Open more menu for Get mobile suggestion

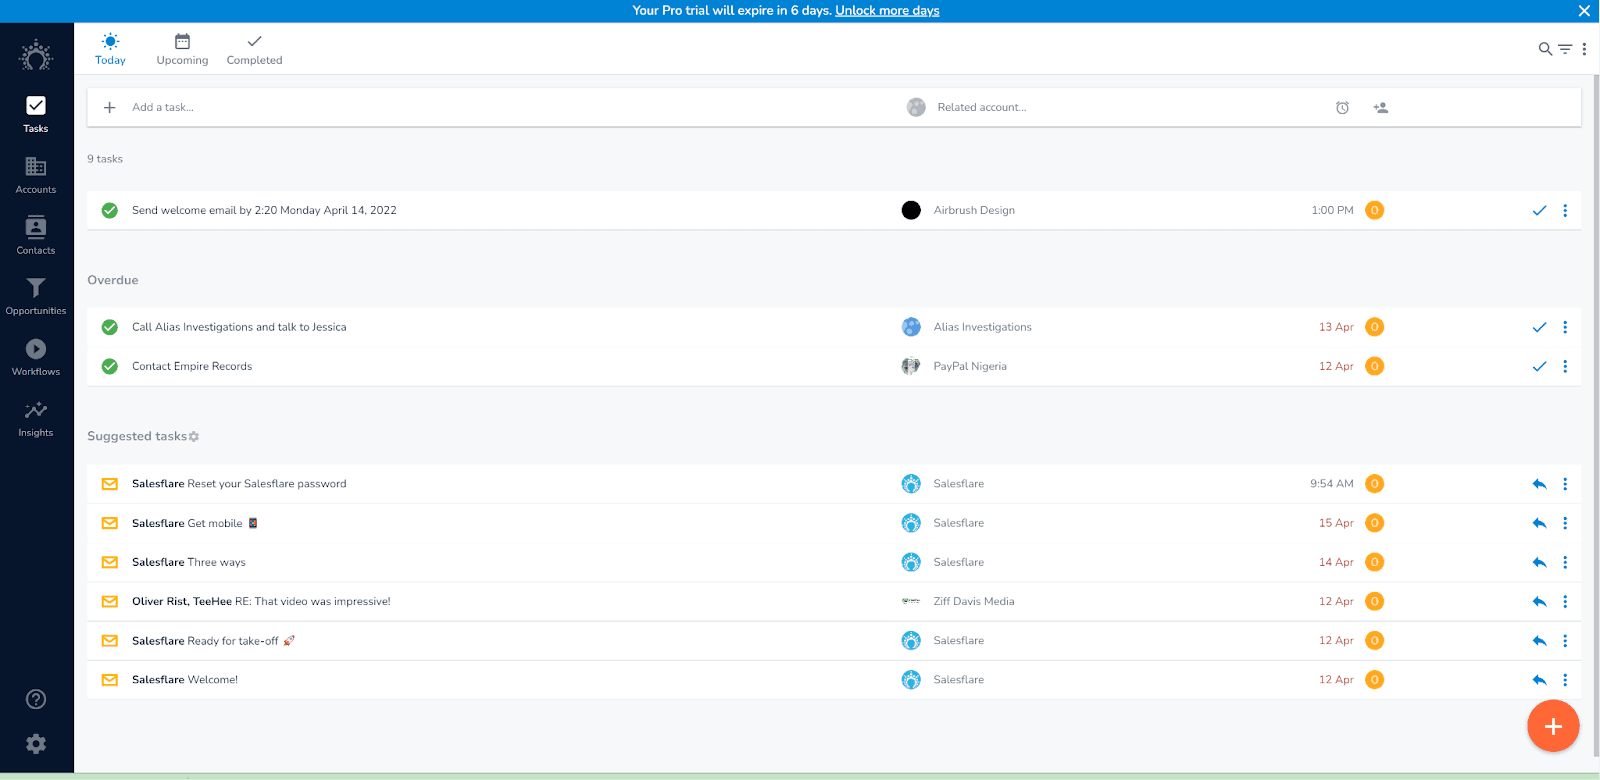(x=1565, y=523)
